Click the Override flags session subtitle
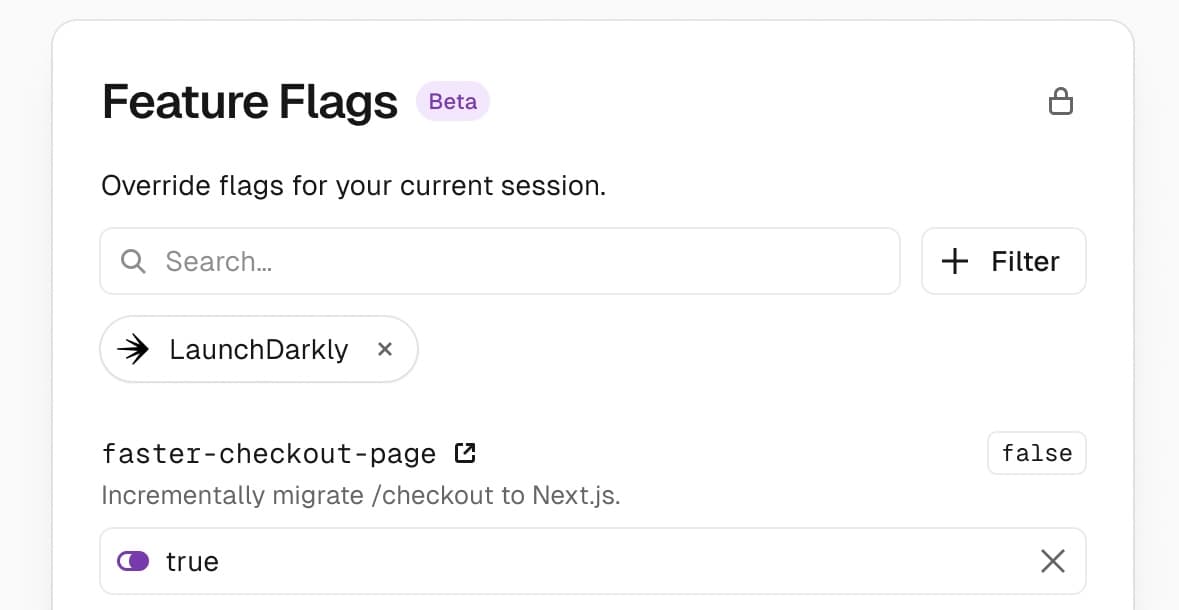The width and height of the screenshot is (1179, 610). (353, 186)
